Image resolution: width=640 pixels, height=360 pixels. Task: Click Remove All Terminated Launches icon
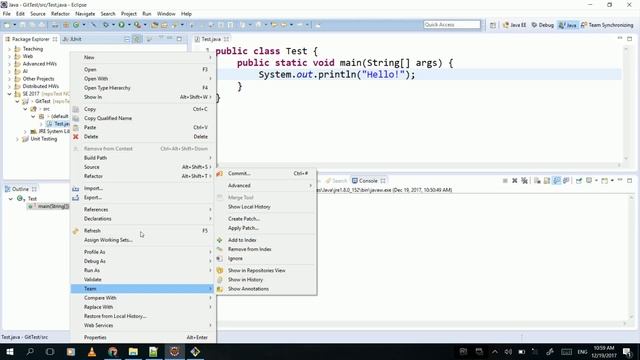[524, 180]
